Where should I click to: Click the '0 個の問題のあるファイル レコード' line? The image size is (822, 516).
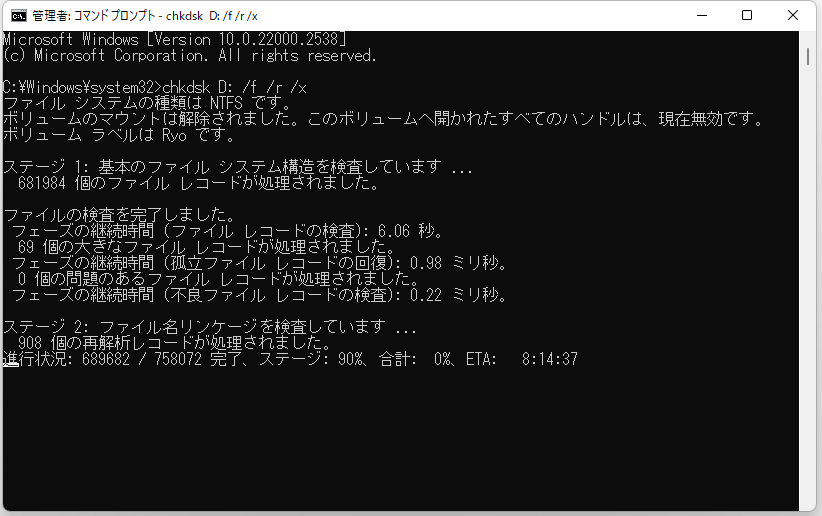click(x=218, y=278)
